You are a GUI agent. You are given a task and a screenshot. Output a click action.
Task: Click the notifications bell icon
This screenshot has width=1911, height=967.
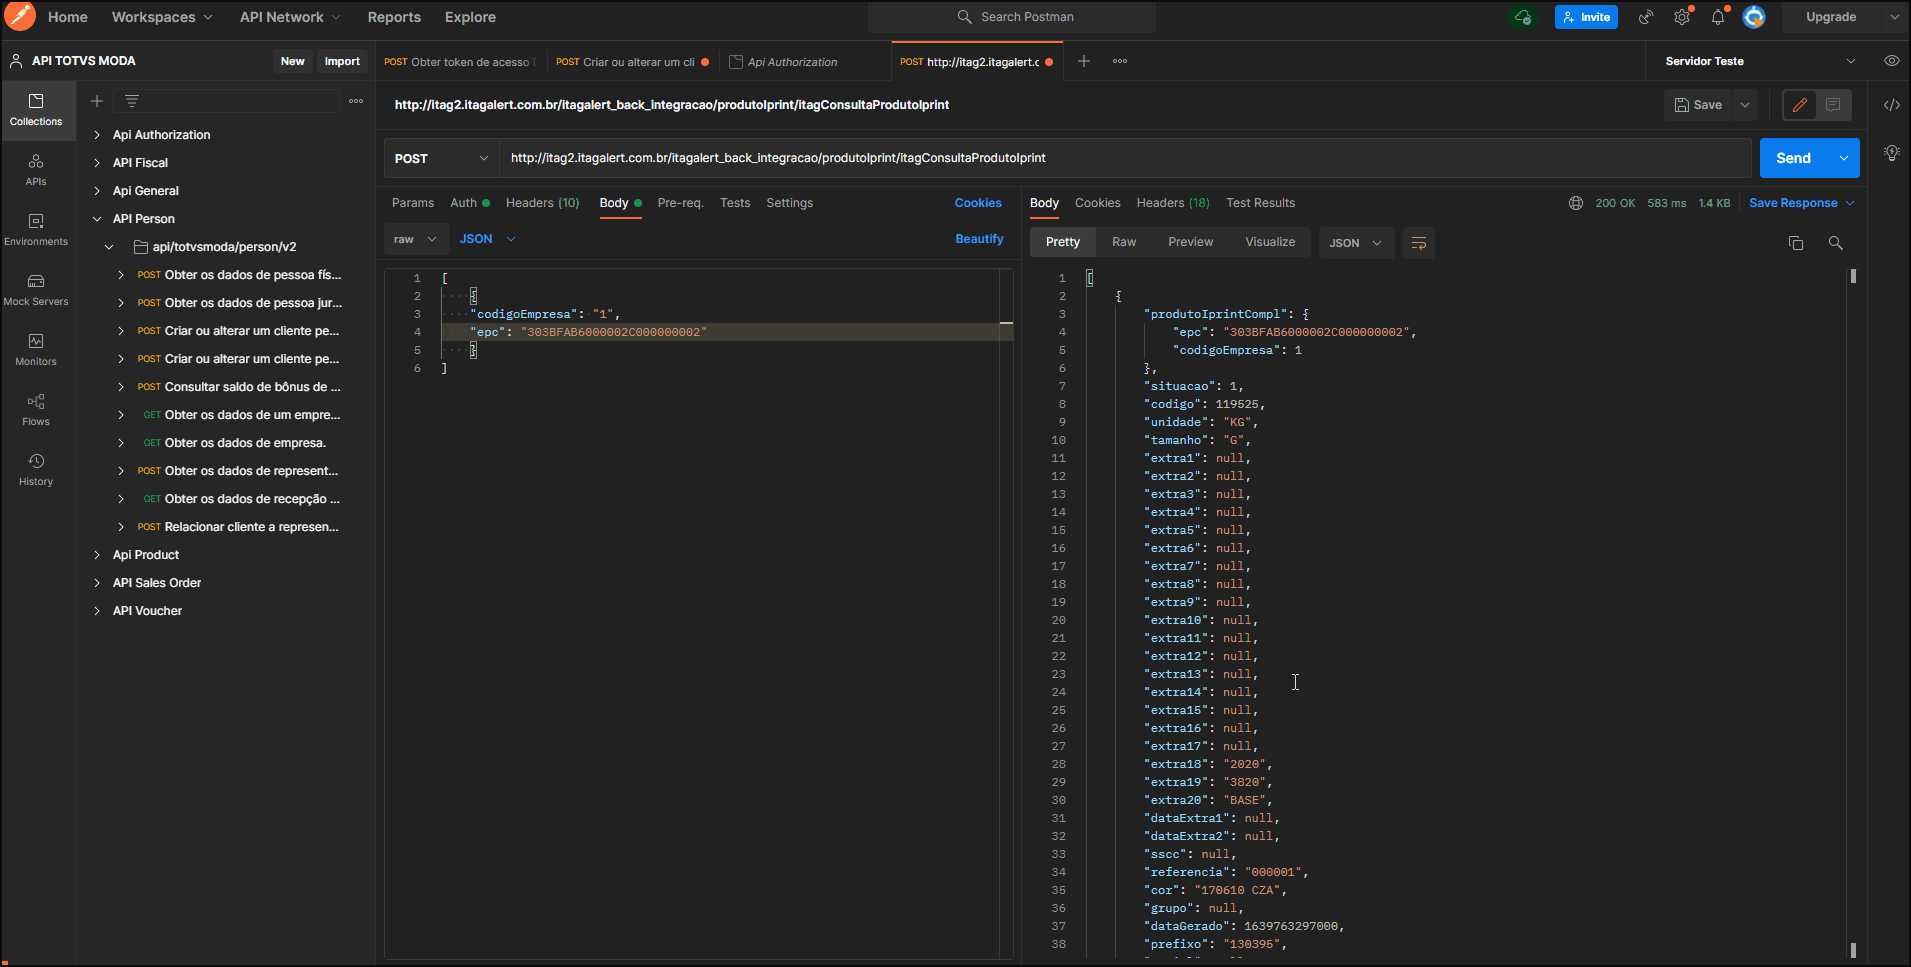tap(1718, 17)
